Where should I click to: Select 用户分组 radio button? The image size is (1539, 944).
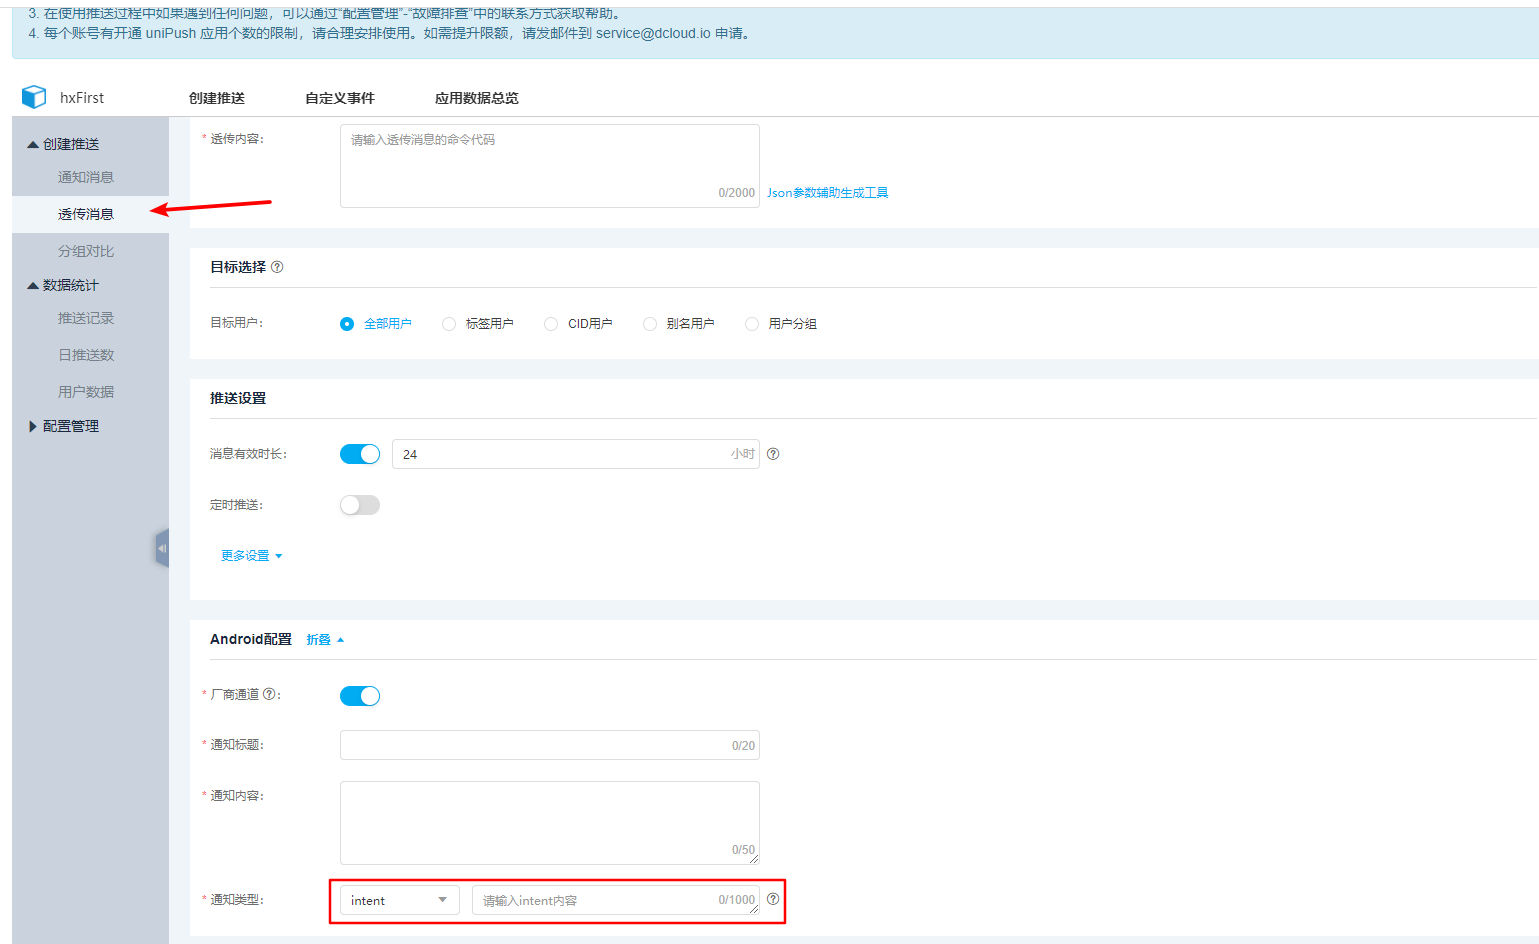tap(752, 324)
